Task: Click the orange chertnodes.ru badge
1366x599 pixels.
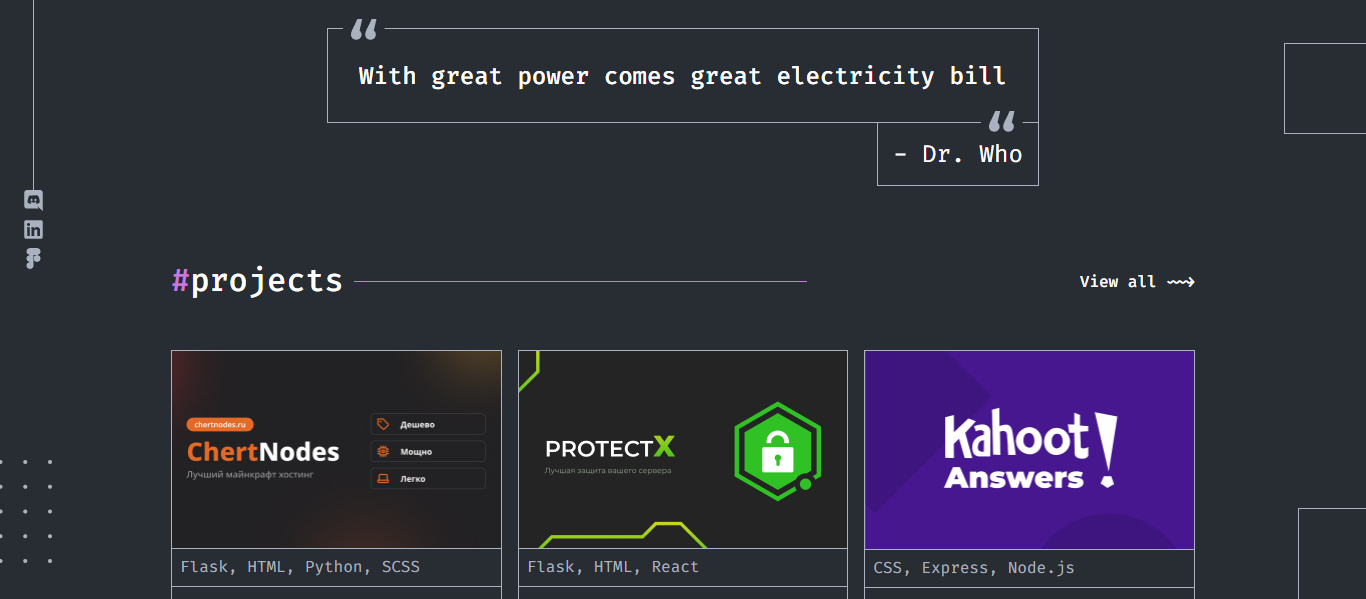Action: point(220,424)
